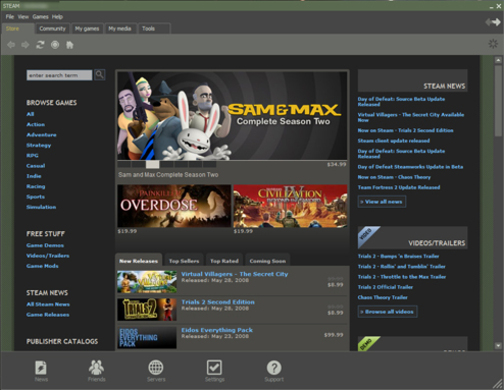504x390 pixels.
Task: Open the Games menu
Action: 40,17
